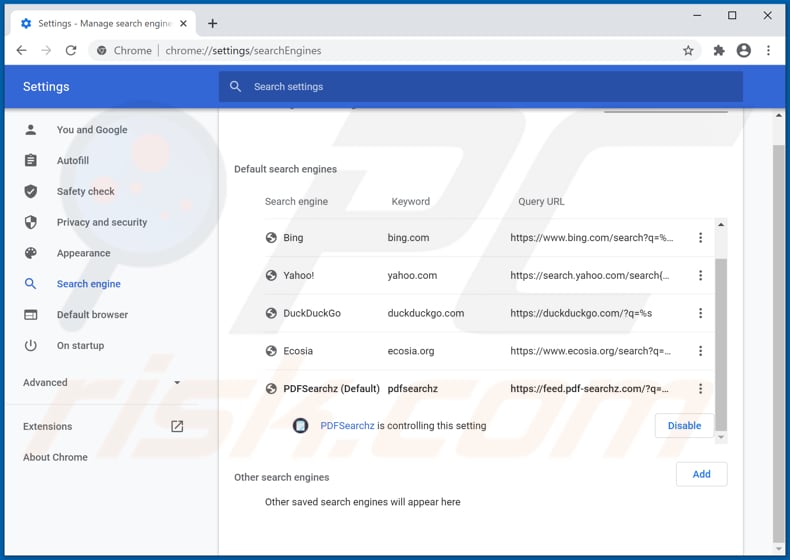Click the globe icon next to DuckDuckGo

[271, 313]
